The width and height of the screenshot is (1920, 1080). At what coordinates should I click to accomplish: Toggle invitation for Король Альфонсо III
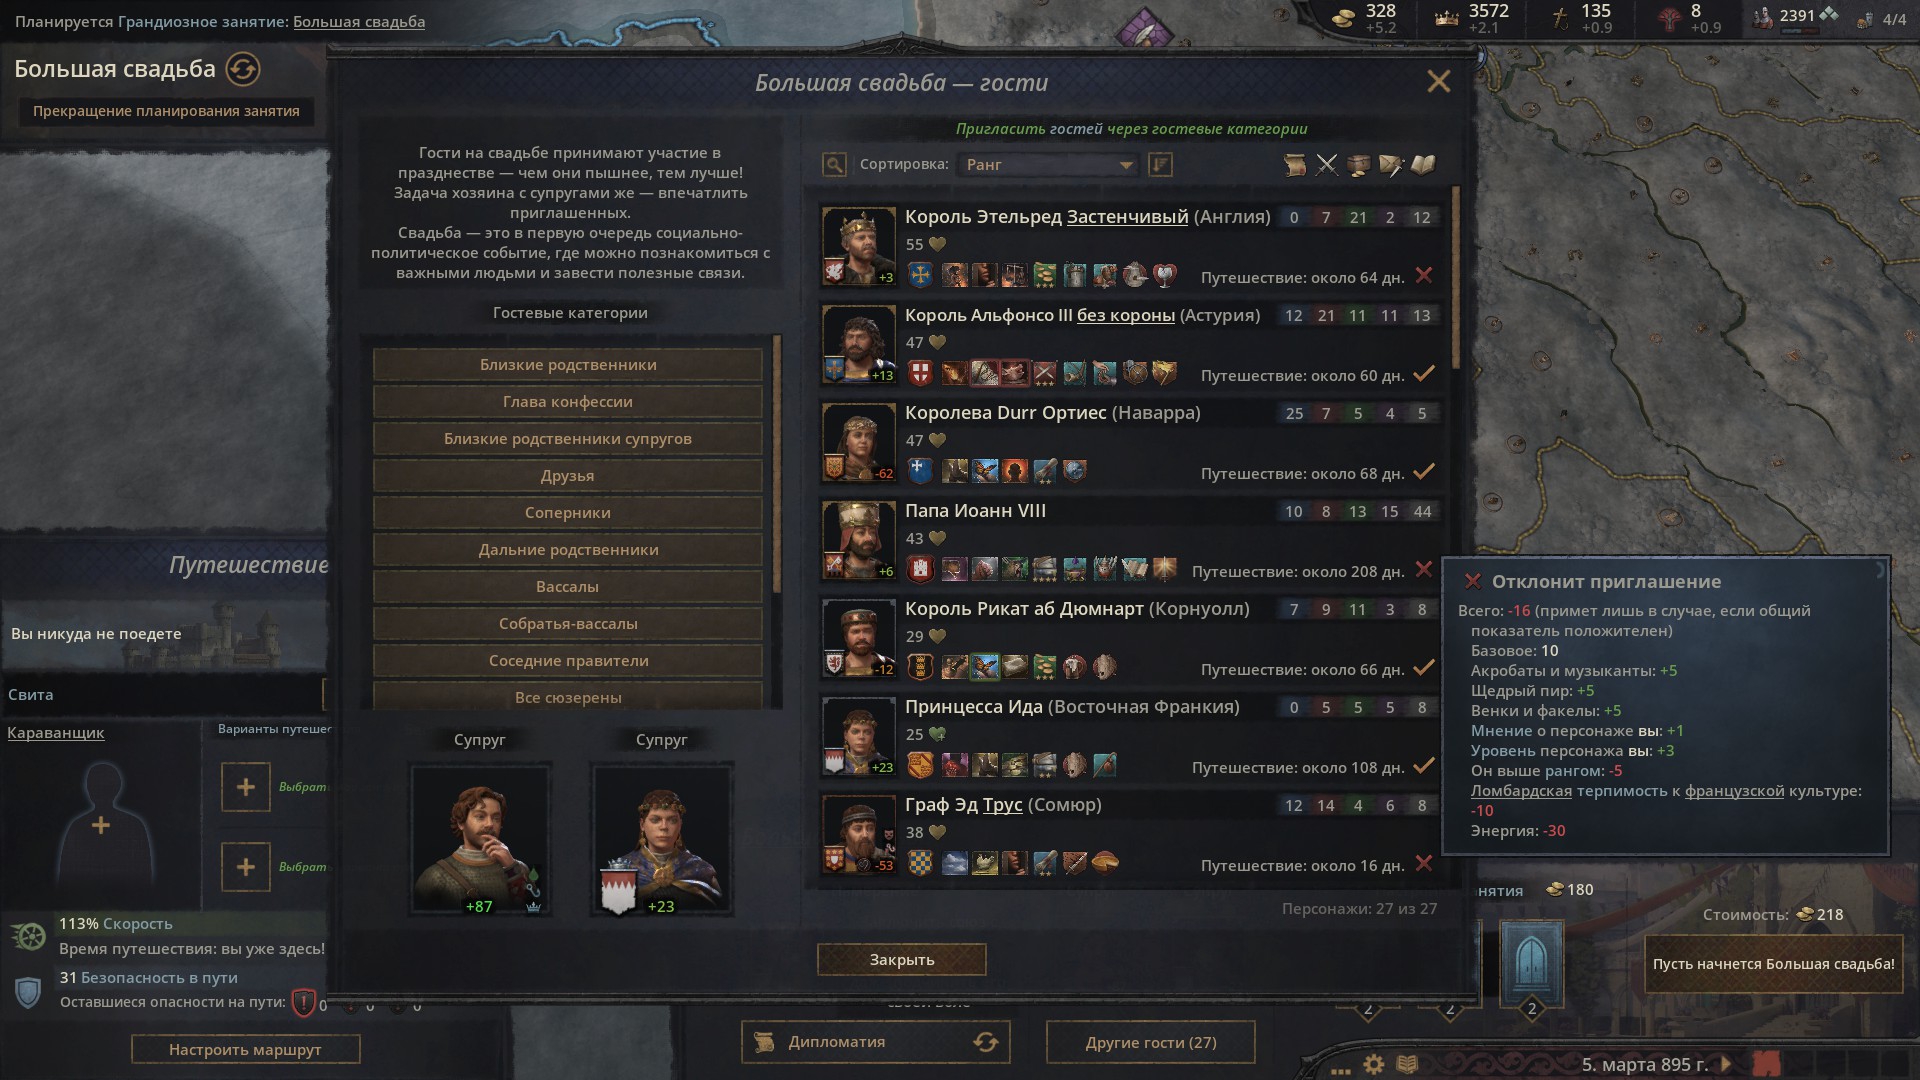pyautogui.click(x=1424, y=373)
